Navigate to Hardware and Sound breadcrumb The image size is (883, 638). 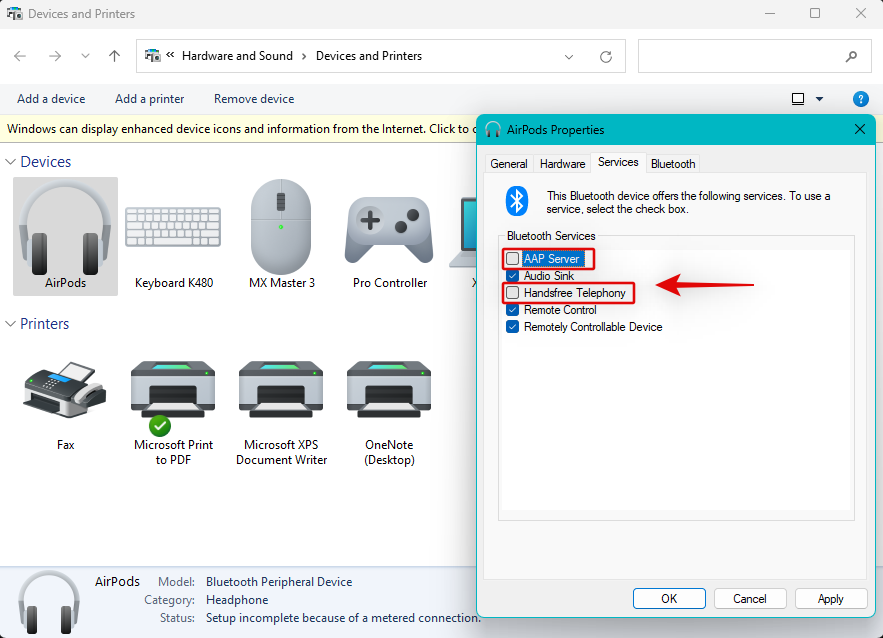237,56
